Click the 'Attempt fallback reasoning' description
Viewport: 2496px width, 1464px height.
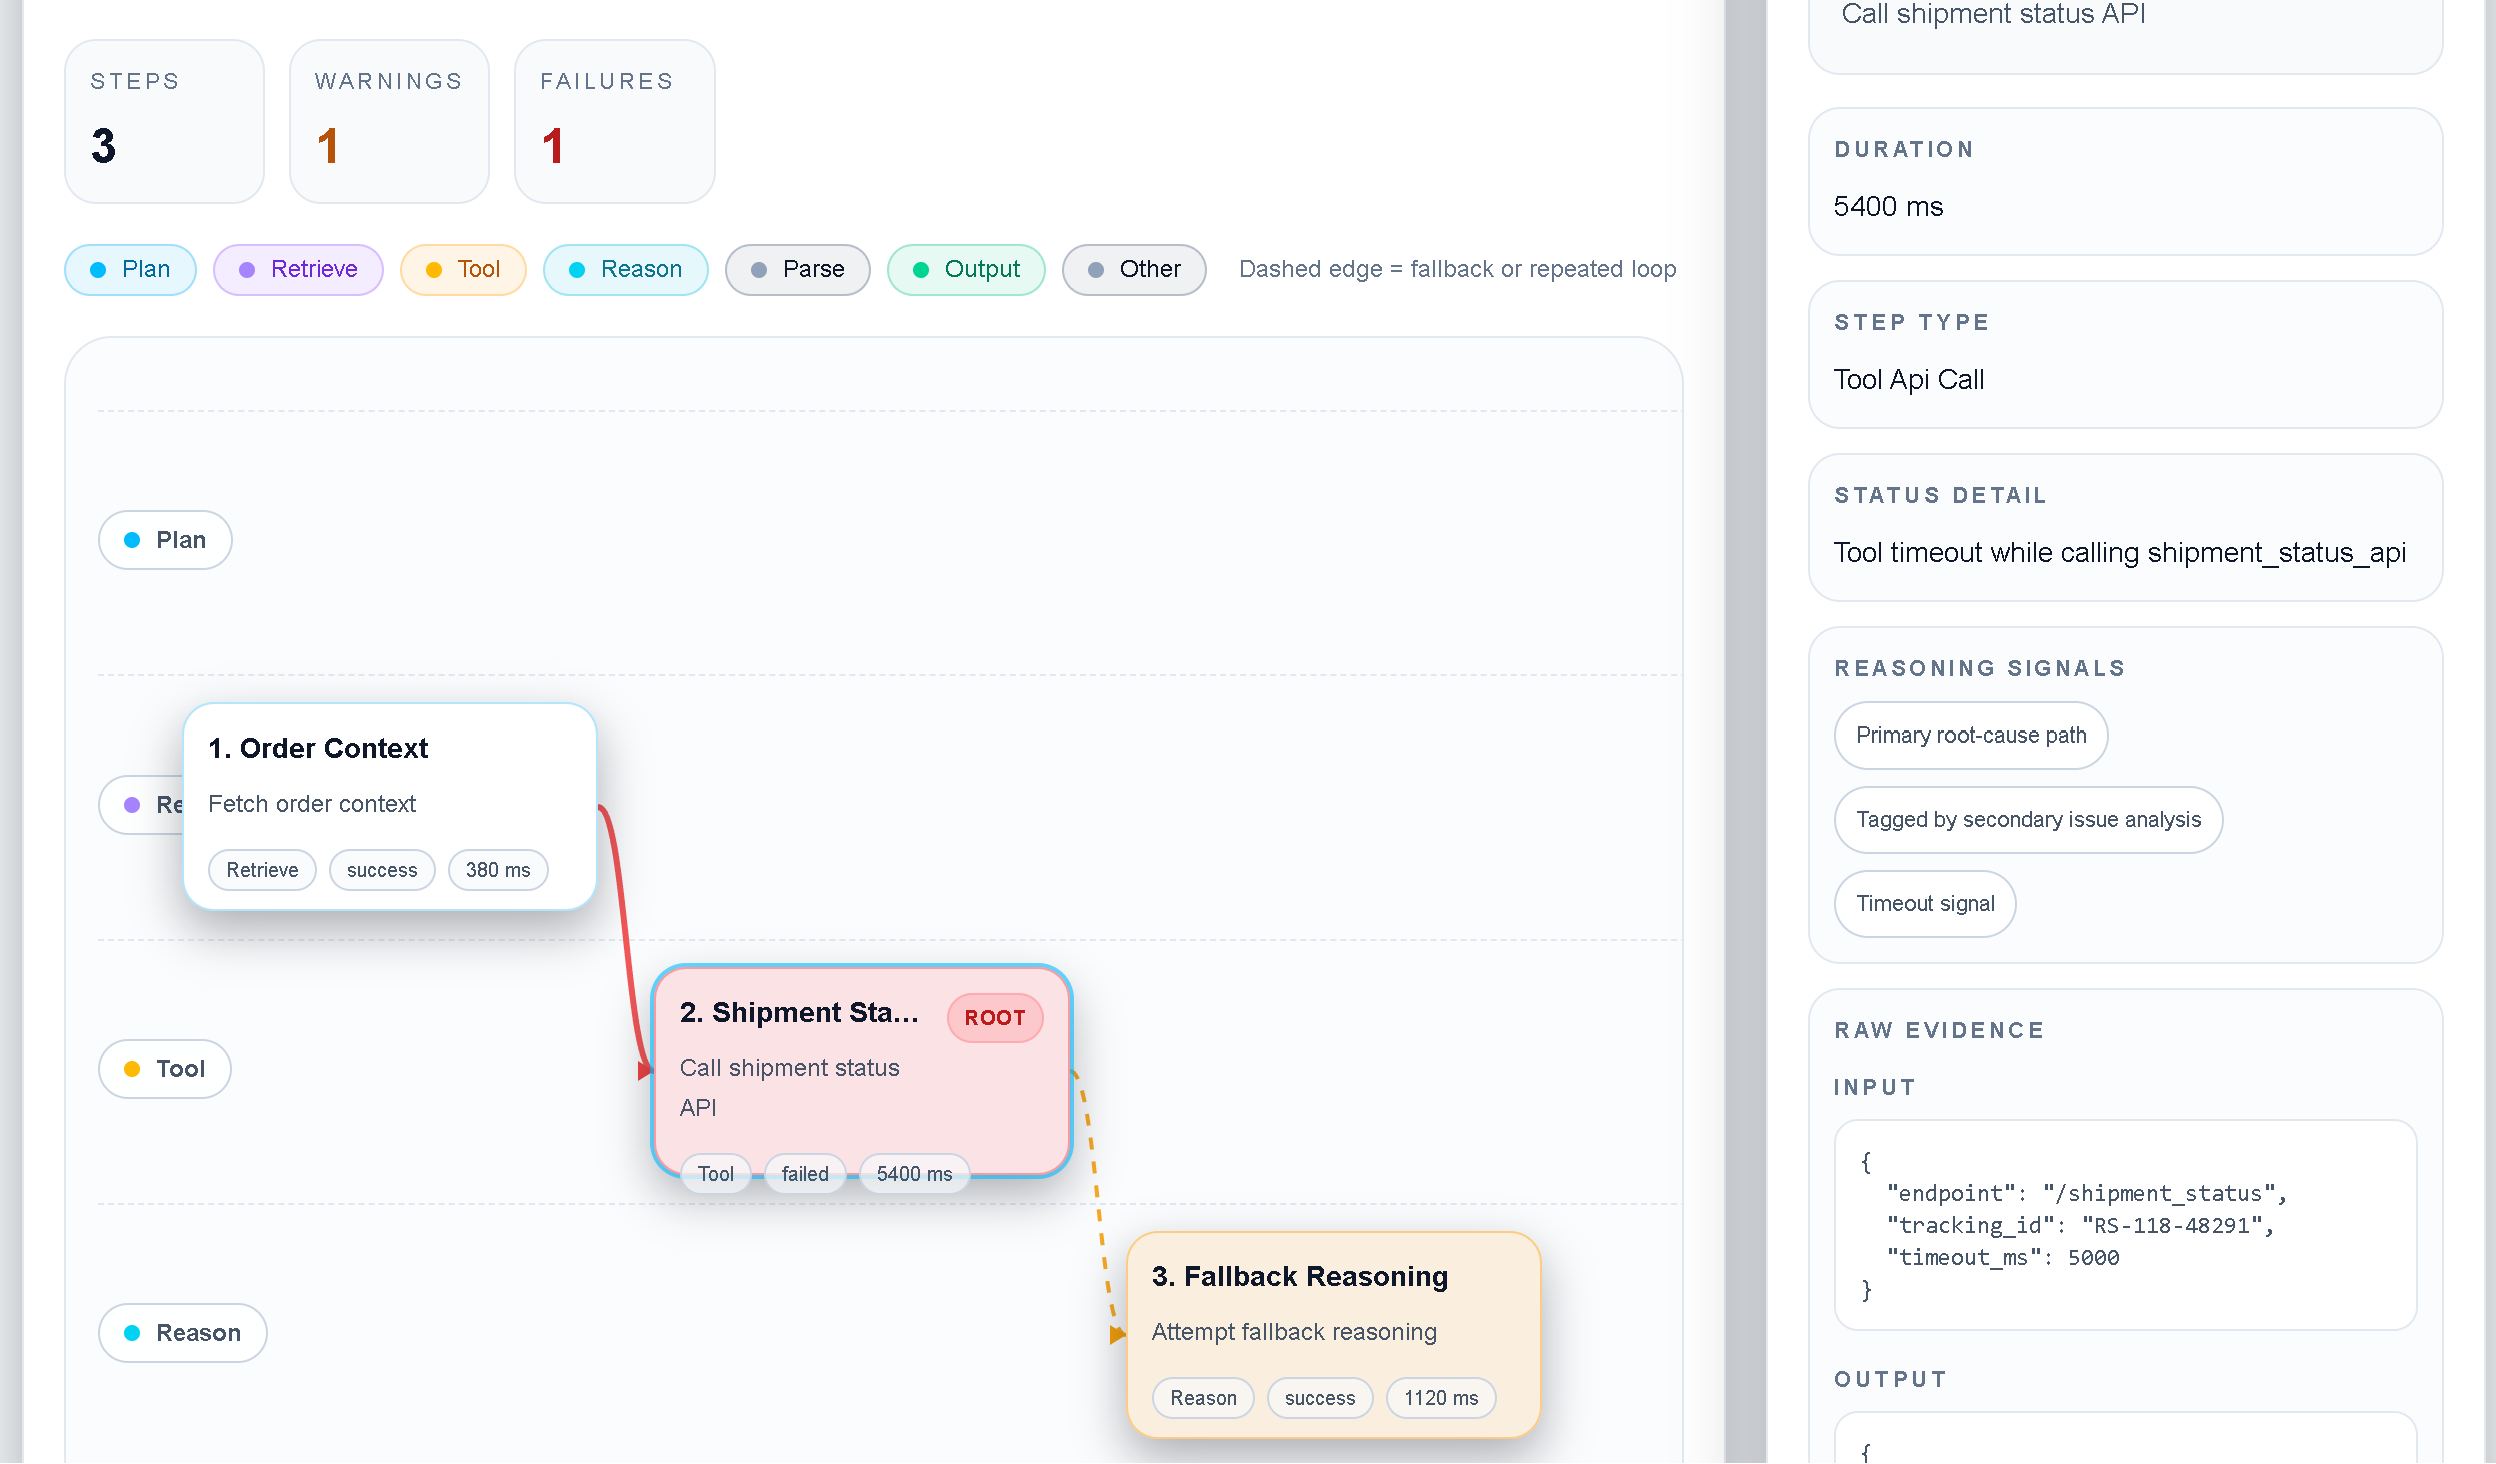(1294, 1332)
